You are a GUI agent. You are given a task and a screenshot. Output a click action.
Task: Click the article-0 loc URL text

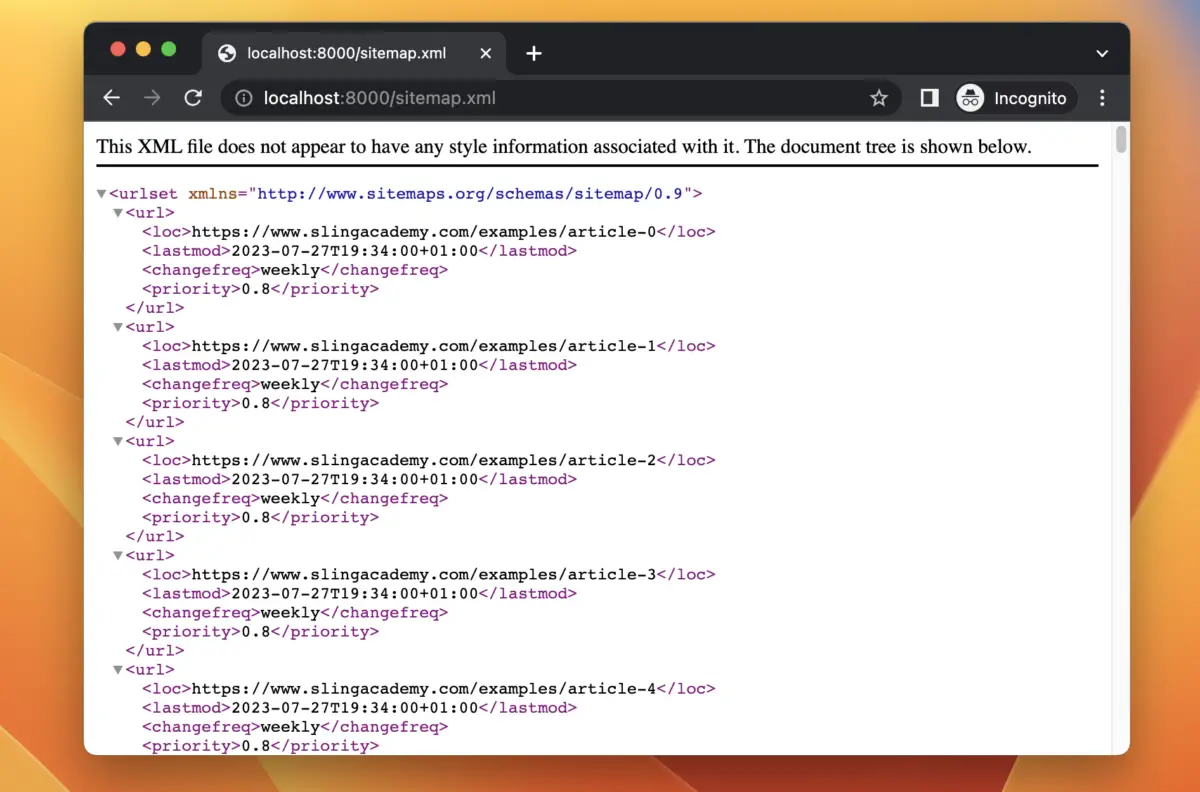click(424, 232)
